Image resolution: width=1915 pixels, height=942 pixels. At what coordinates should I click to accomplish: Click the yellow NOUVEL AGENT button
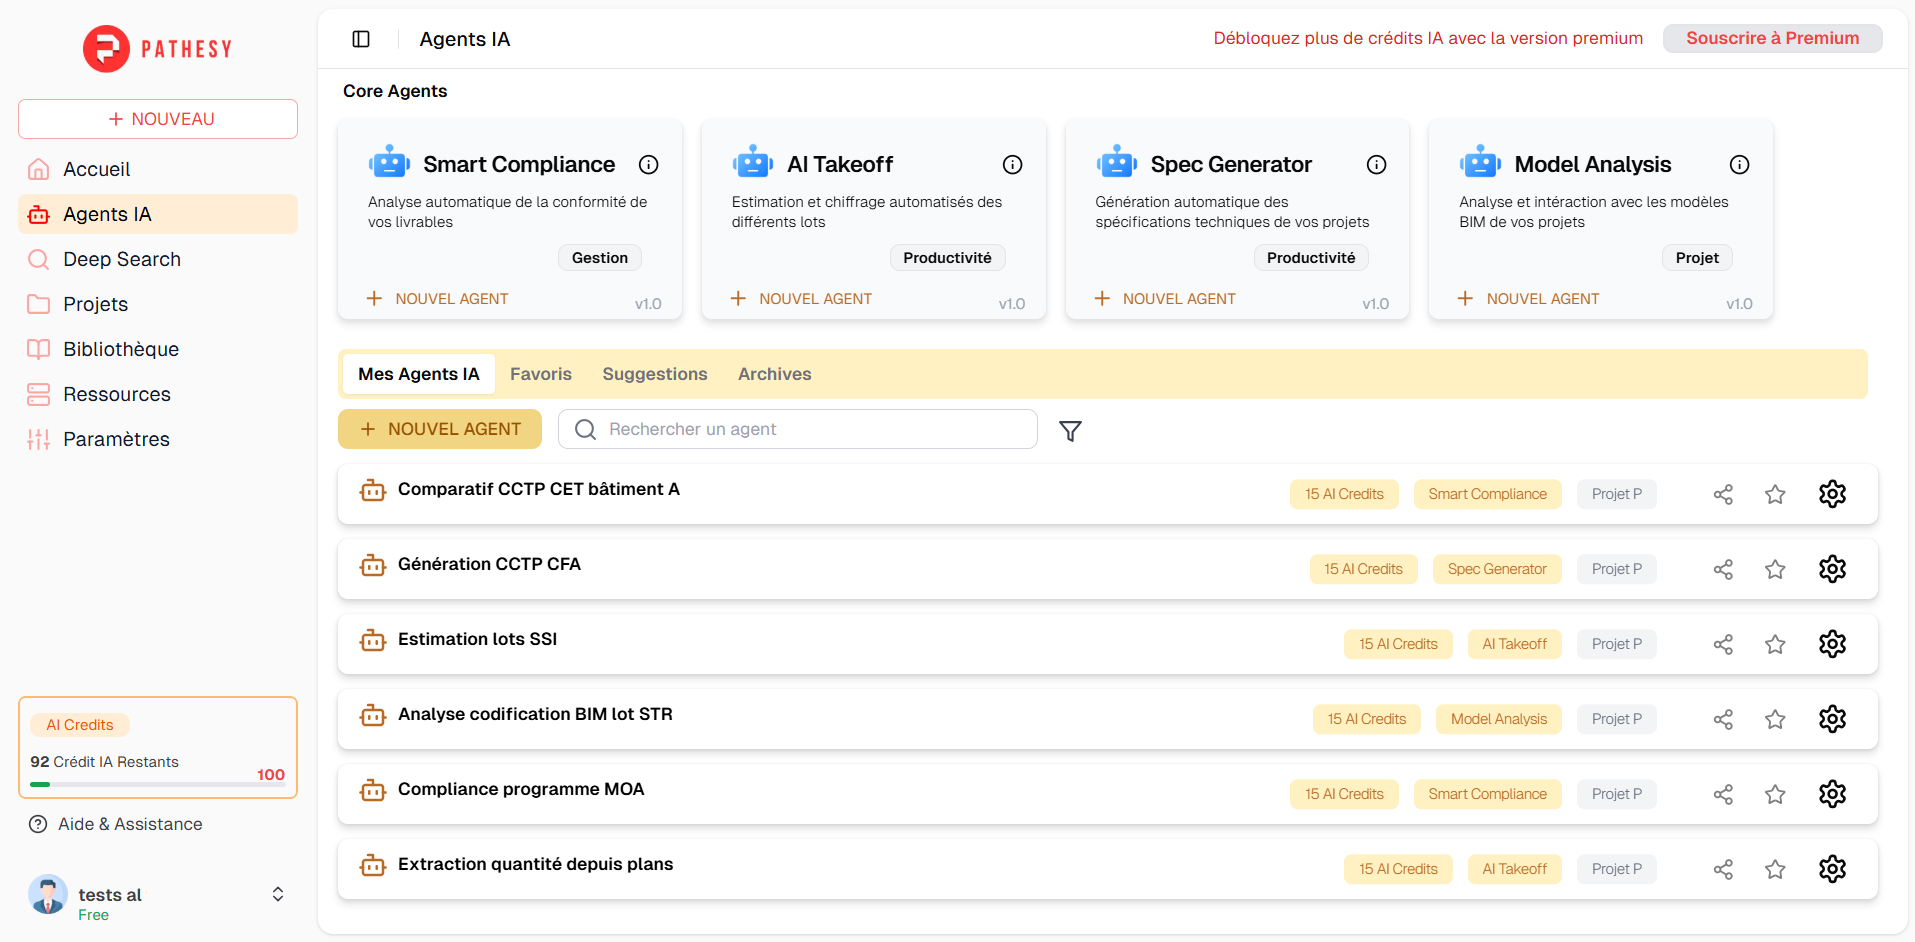click(440, 429)
